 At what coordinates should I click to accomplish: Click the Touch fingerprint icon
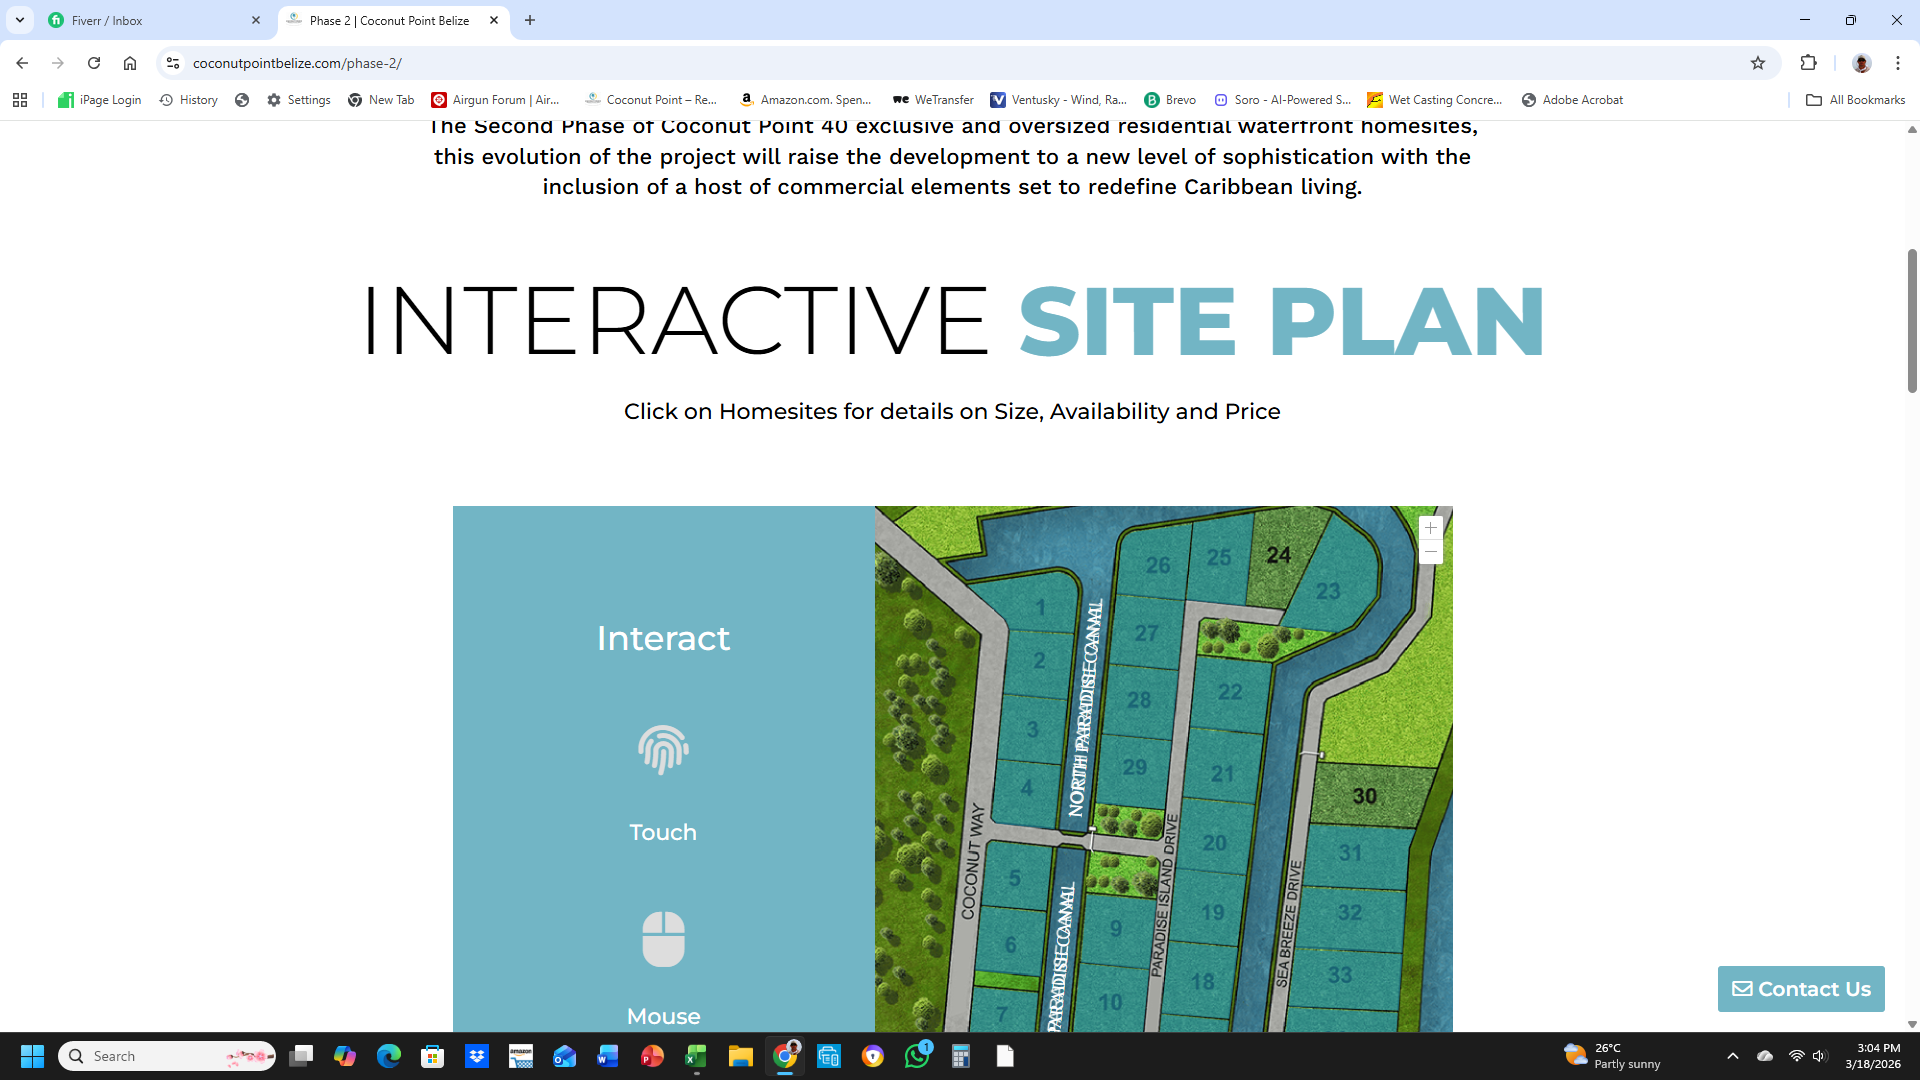point(663,750)
